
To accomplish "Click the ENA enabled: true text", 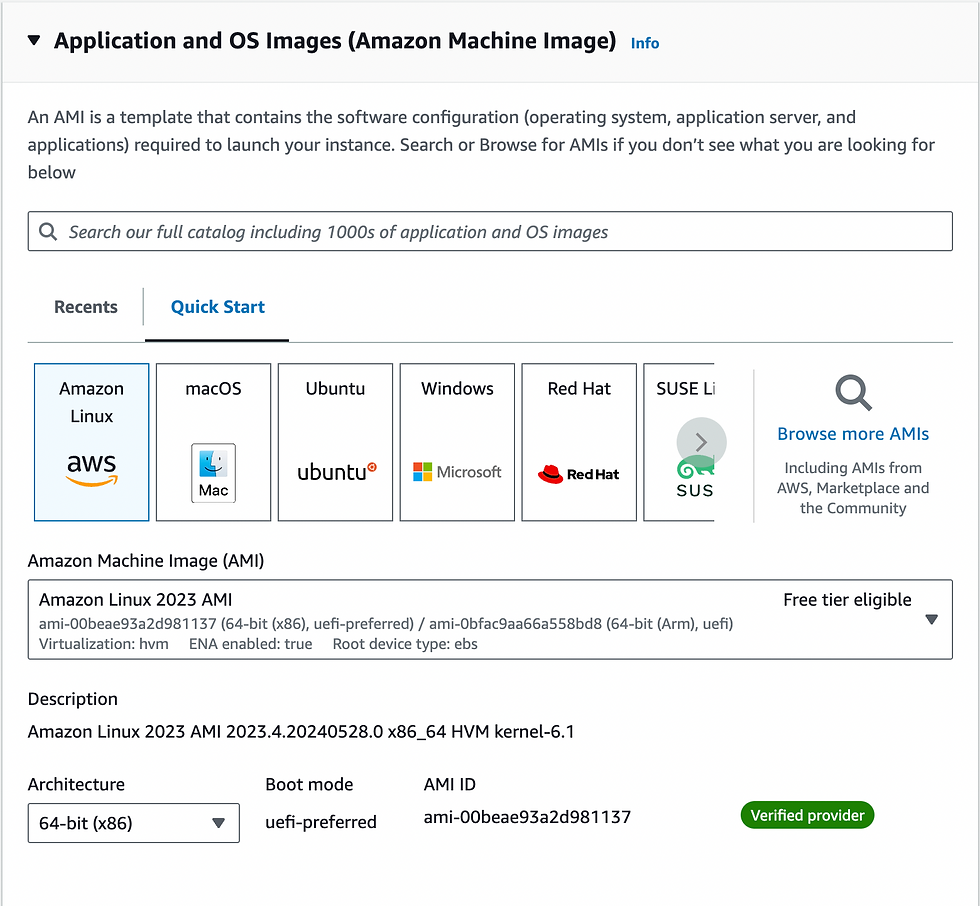I will [x=251, y=644].
